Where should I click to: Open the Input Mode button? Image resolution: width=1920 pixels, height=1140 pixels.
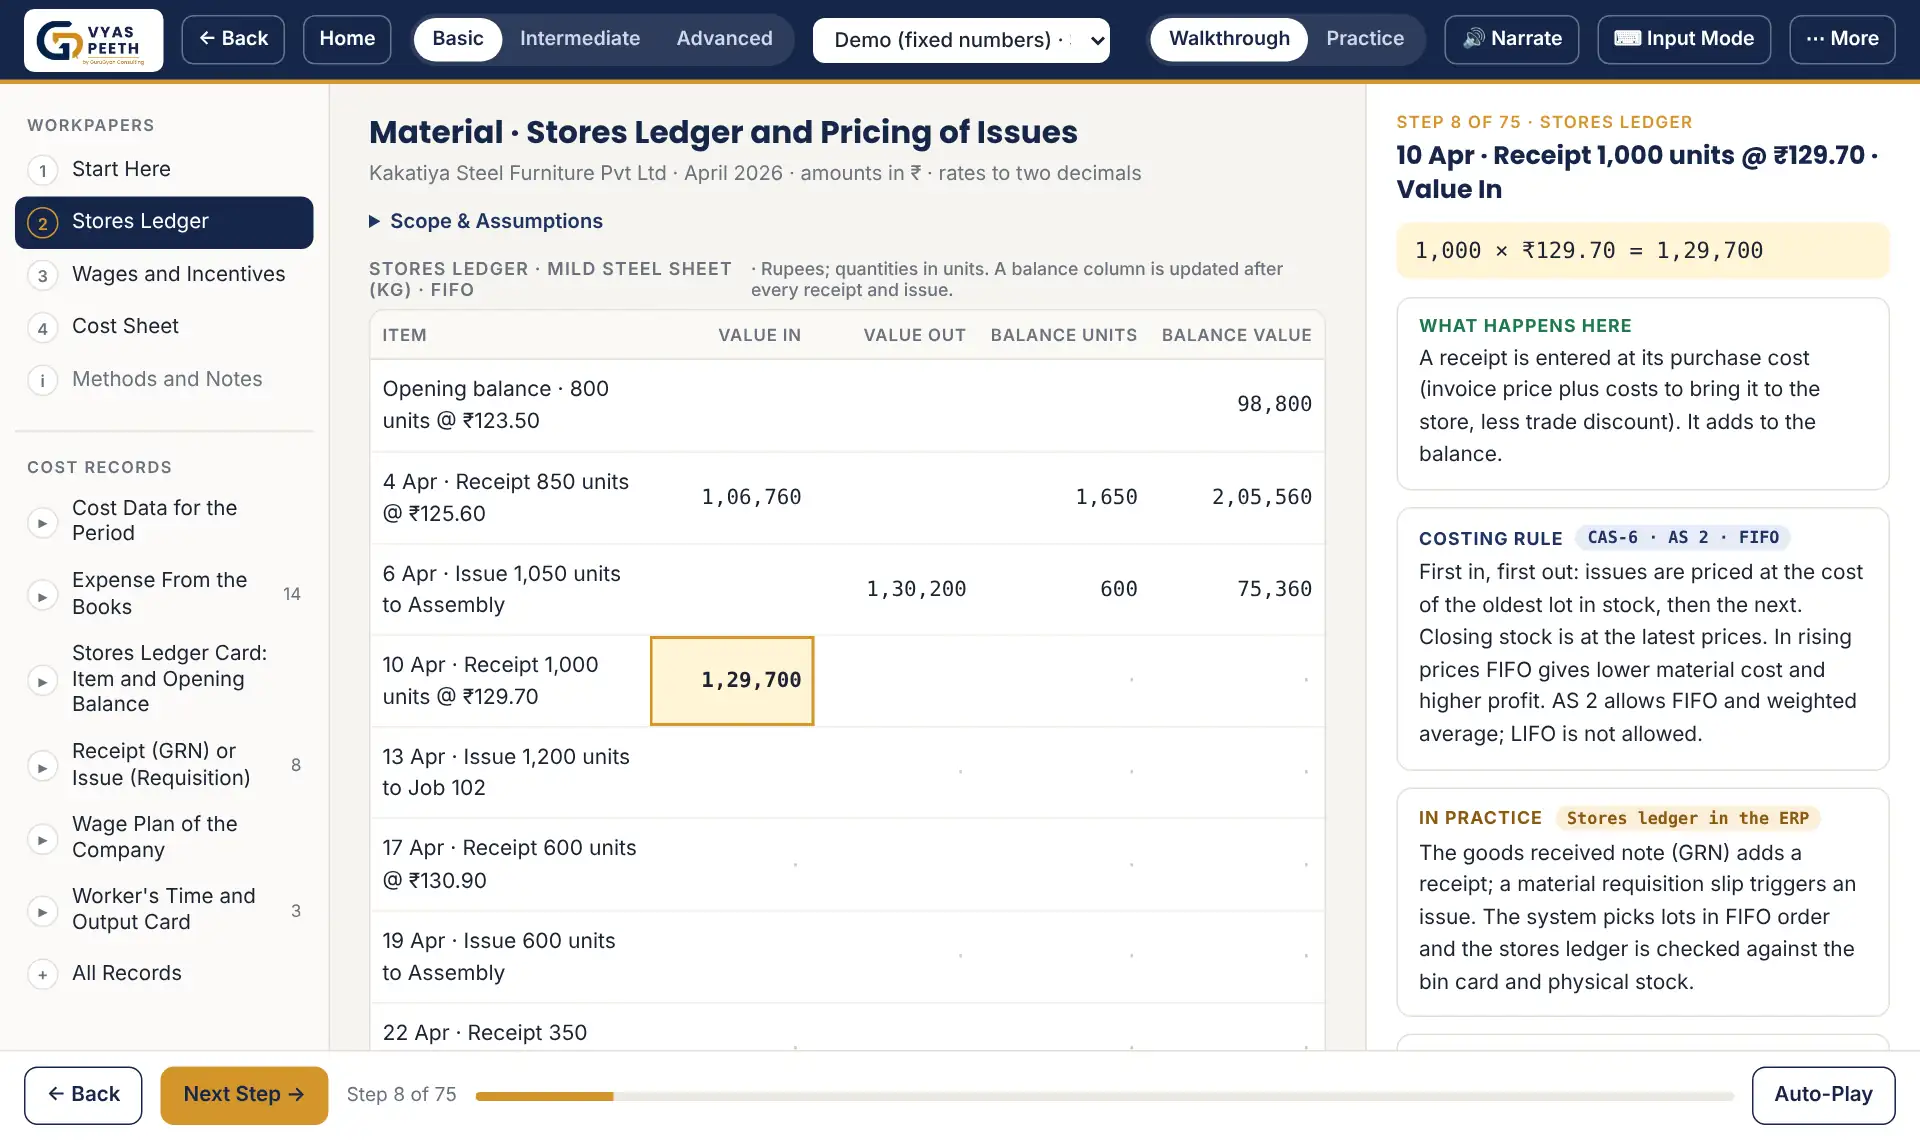click(1684, 39)
